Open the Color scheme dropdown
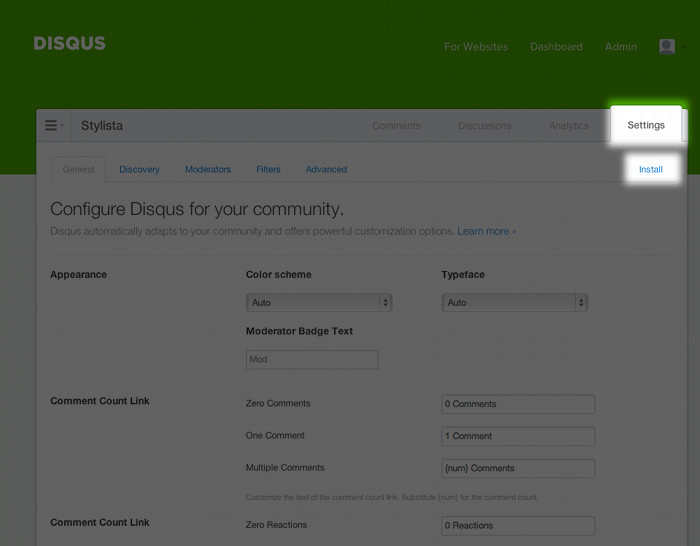 [319, 303]
